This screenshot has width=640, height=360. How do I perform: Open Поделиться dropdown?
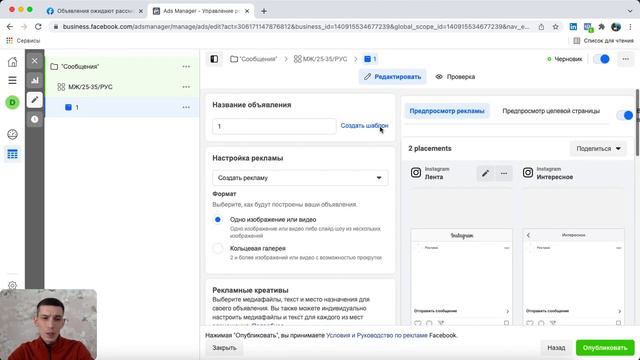(598, 149)
